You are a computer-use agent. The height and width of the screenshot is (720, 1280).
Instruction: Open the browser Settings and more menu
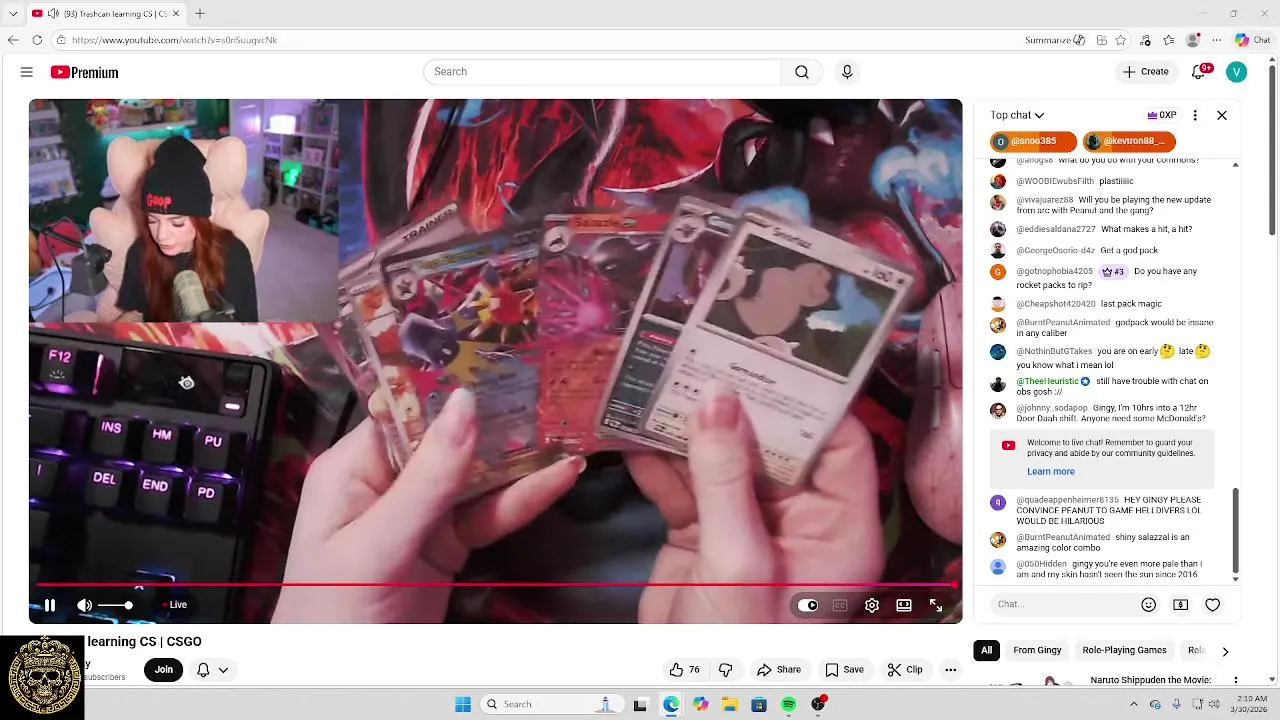click(x=1217, y=40)
